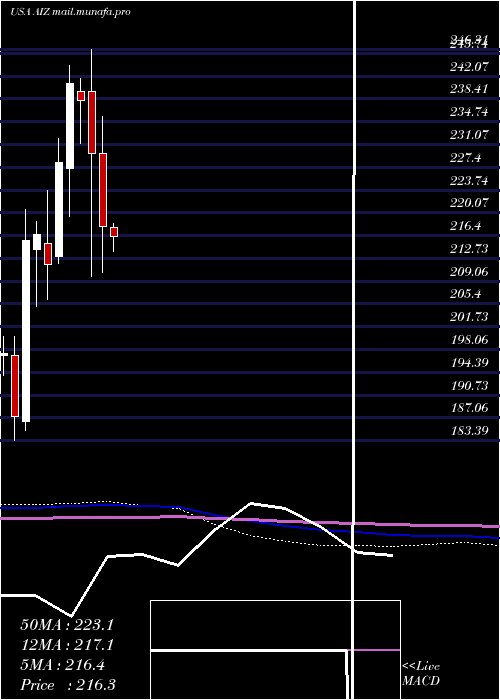Click the 187.06 price axis value

[x=469, y=408]
